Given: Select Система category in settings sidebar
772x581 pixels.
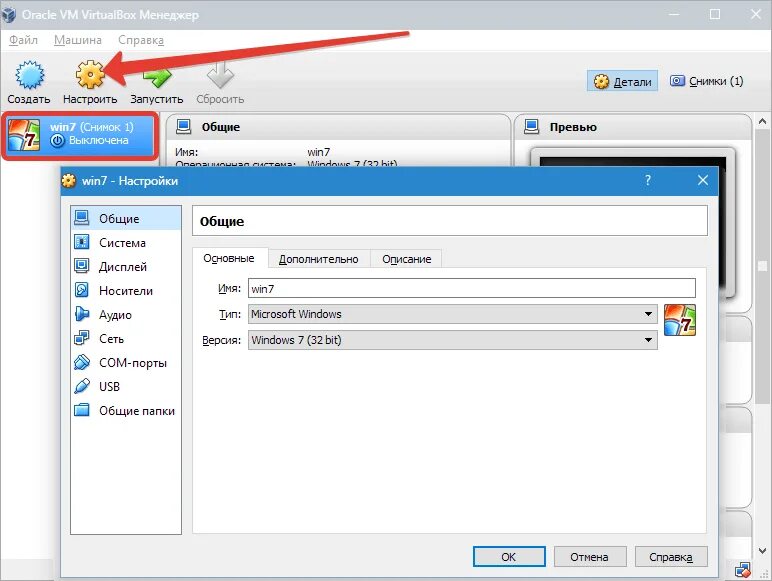Looking at the screenshot, I should point(126,242).
